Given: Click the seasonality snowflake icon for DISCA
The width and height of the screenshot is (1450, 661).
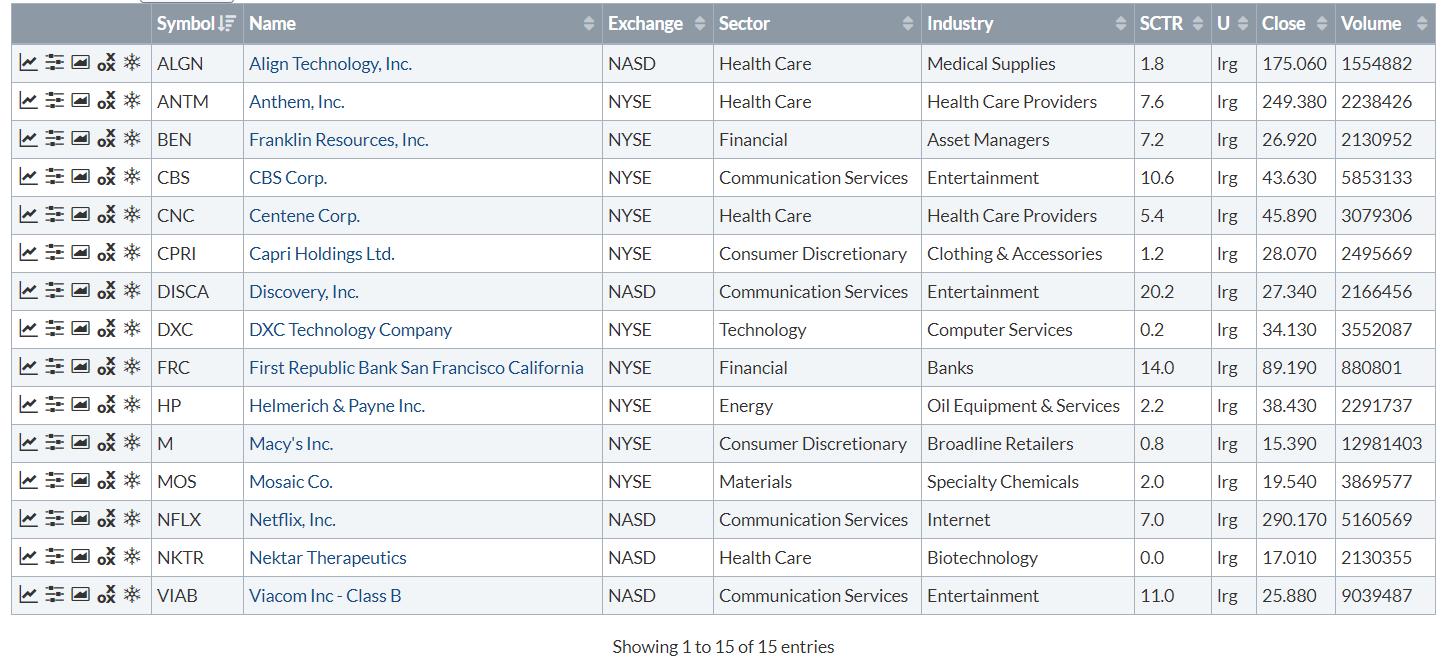Looking at the screenshot, I should [x=132, y=291].
